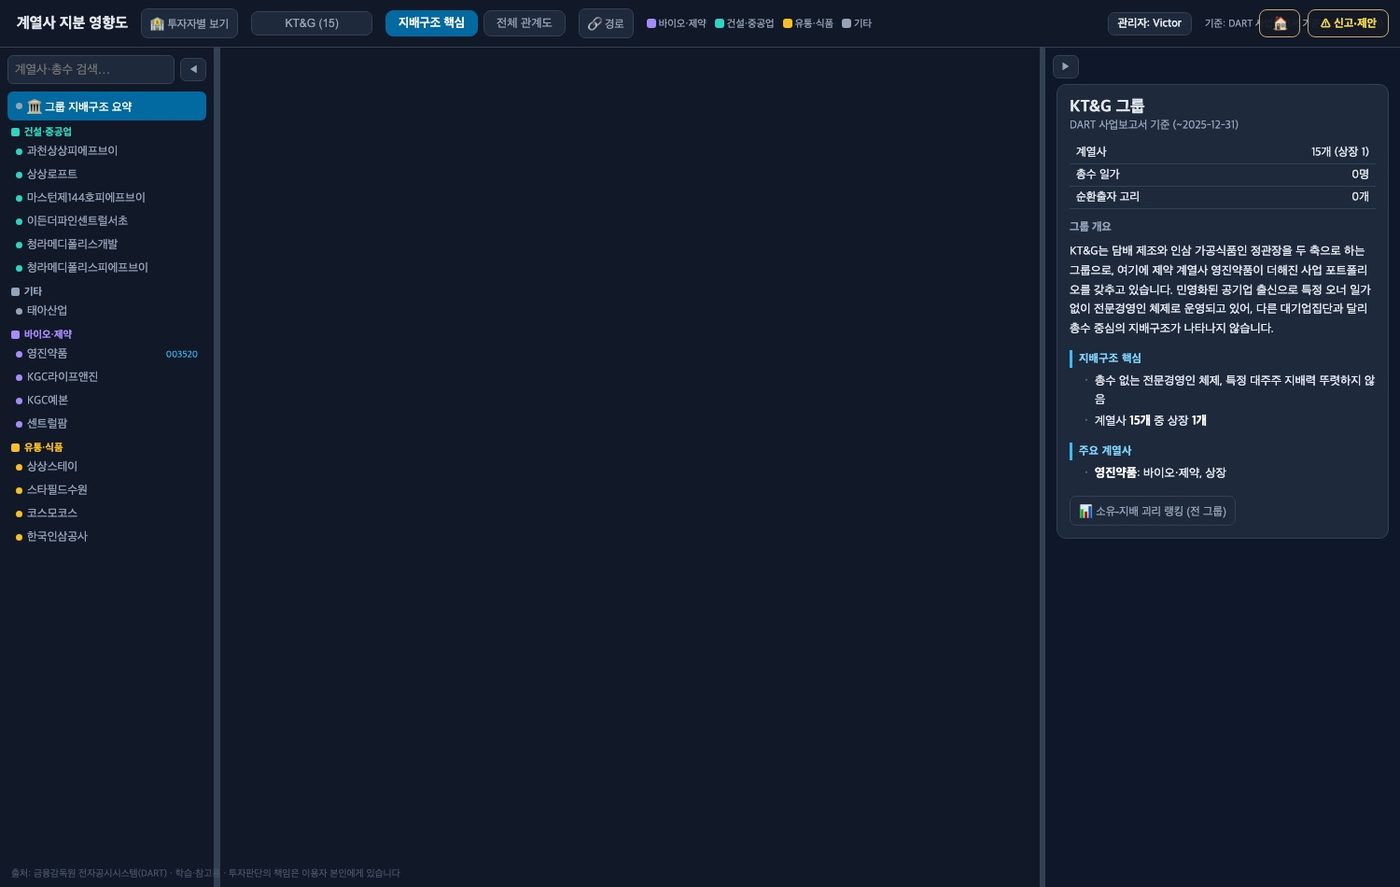Select 청라메디폴리스개발 in the list
The height and width of the screenshot is (887, 1400).
pyautogui.click(x=107, y=244)
